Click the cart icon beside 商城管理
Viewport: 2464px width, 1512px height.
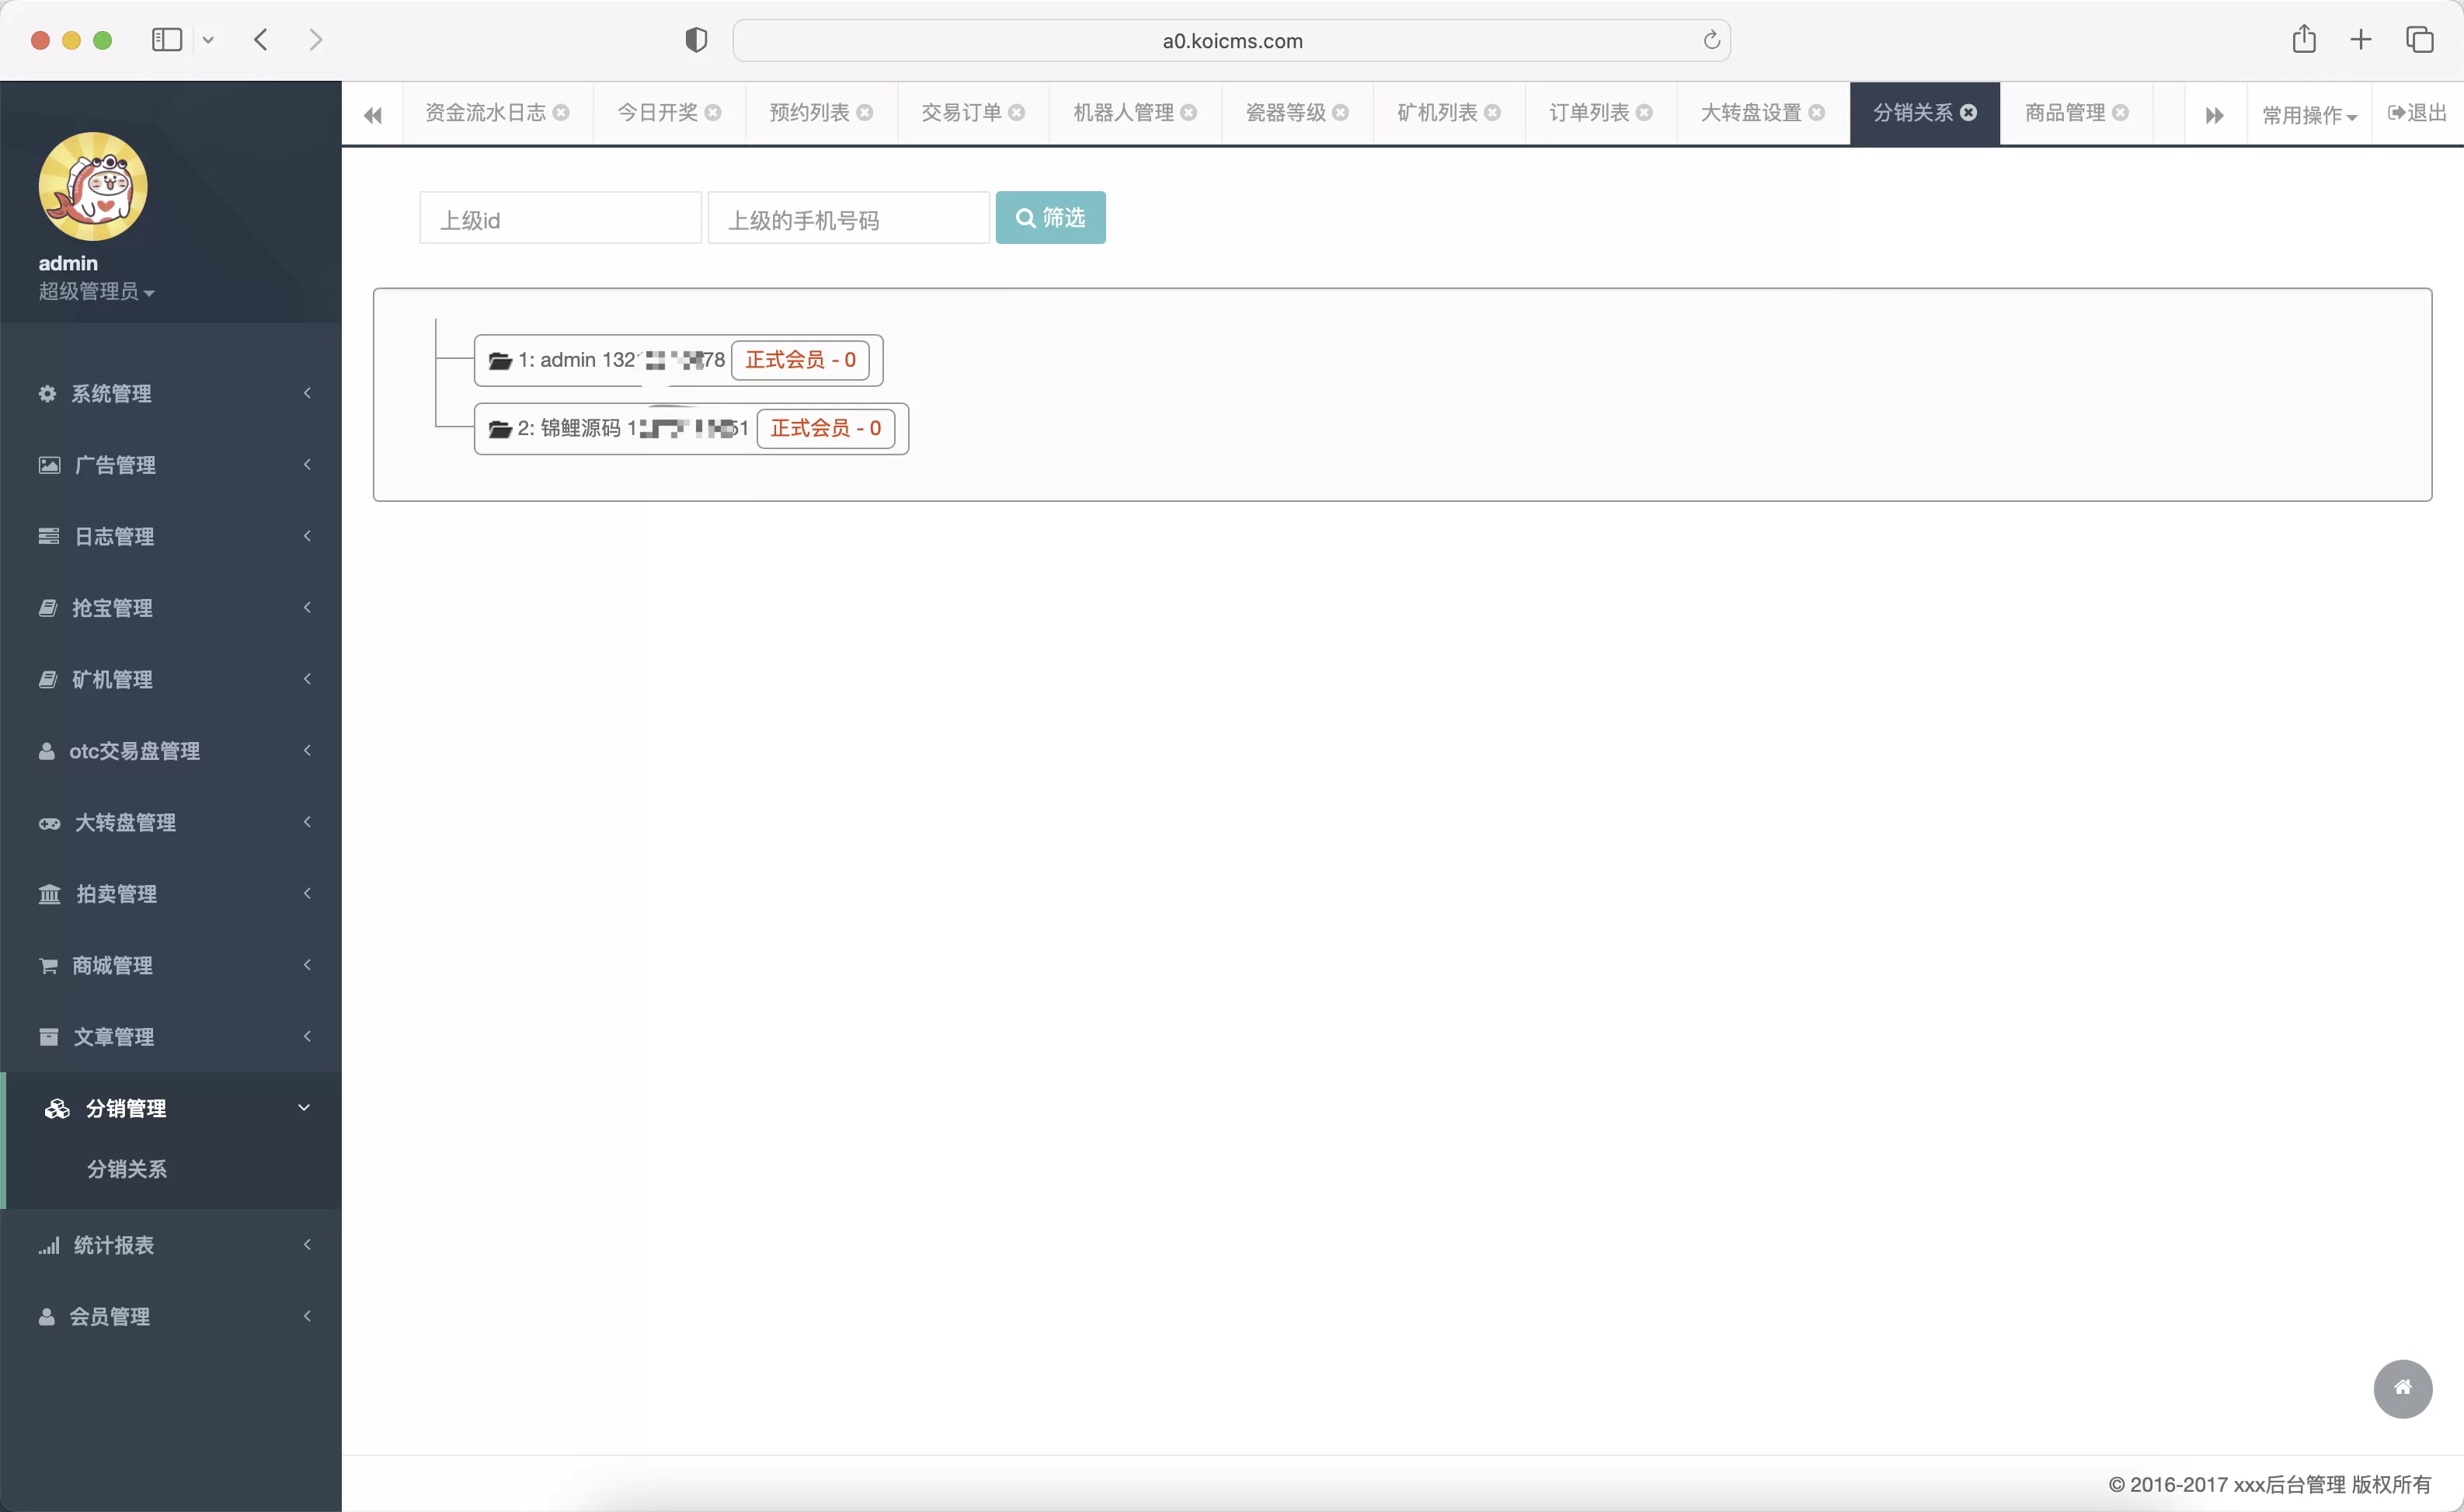[x=48, y=966]
